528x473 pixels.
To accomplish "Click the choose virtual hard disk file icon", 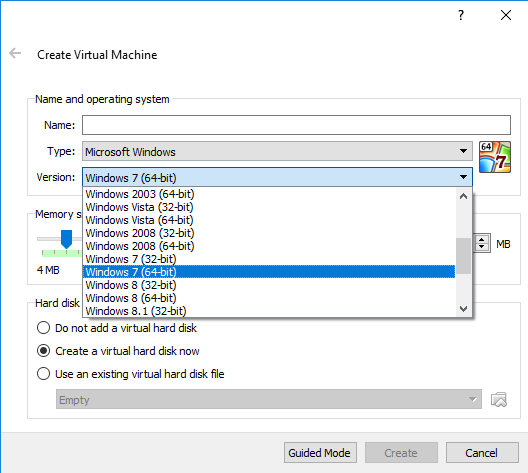I will coord(499,400).
